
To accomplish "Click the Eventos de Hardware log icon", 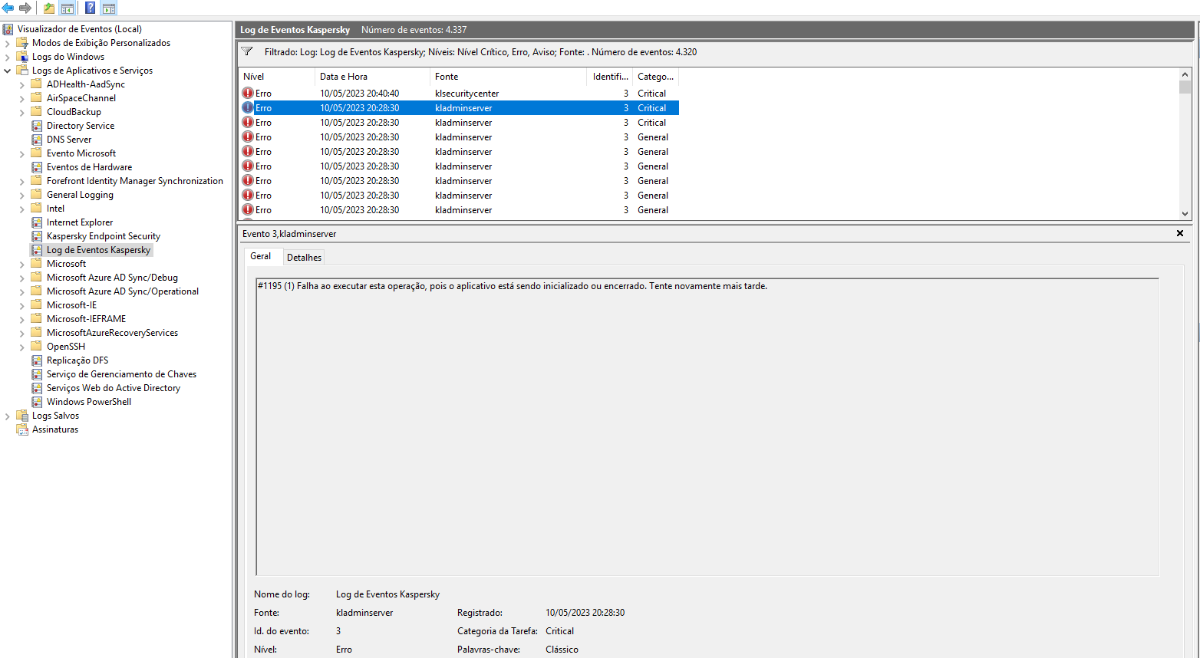I will pos(37,167).
